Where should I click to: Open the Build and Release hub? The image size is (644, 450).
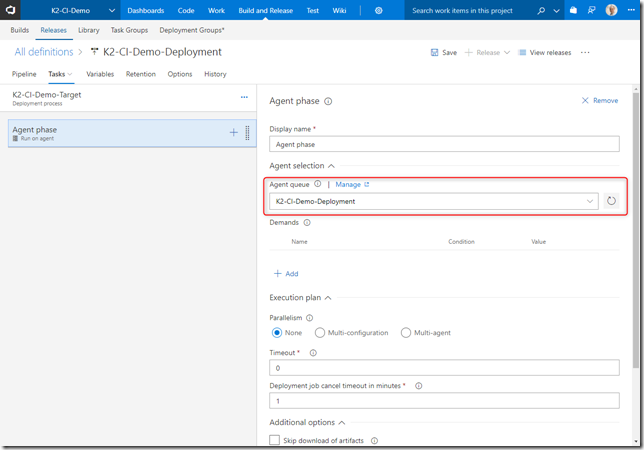[x=265, y=10]
